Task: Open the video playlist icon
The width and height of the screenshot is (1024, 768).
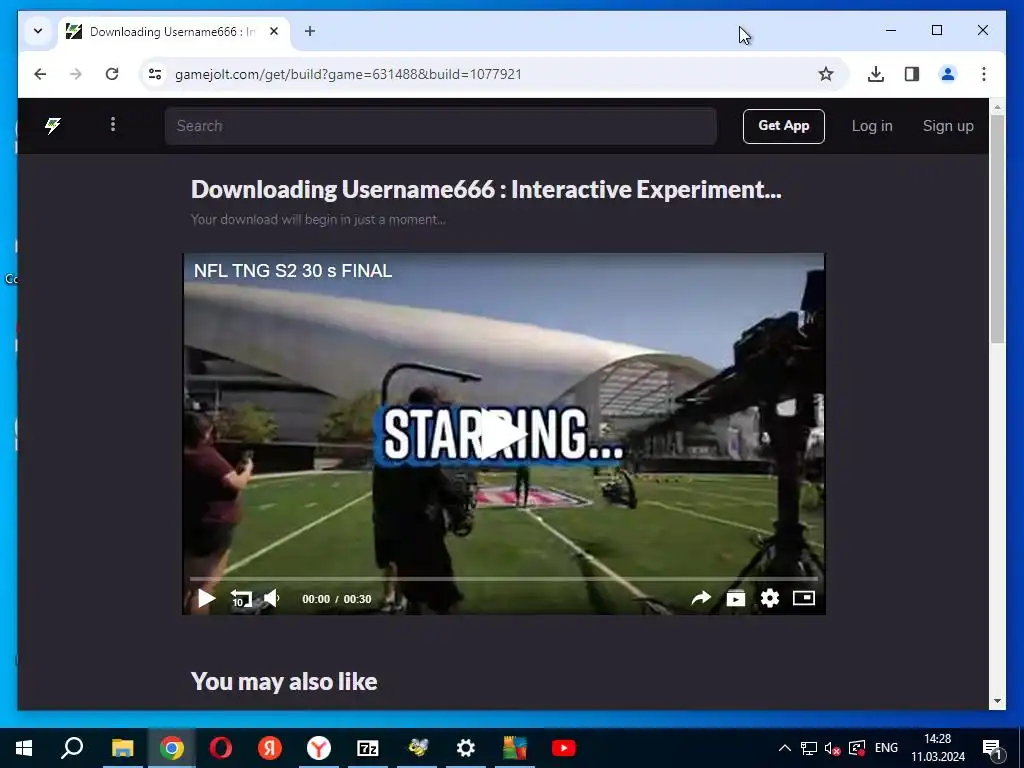Action: pyautogui.click(x=735, y=598)
